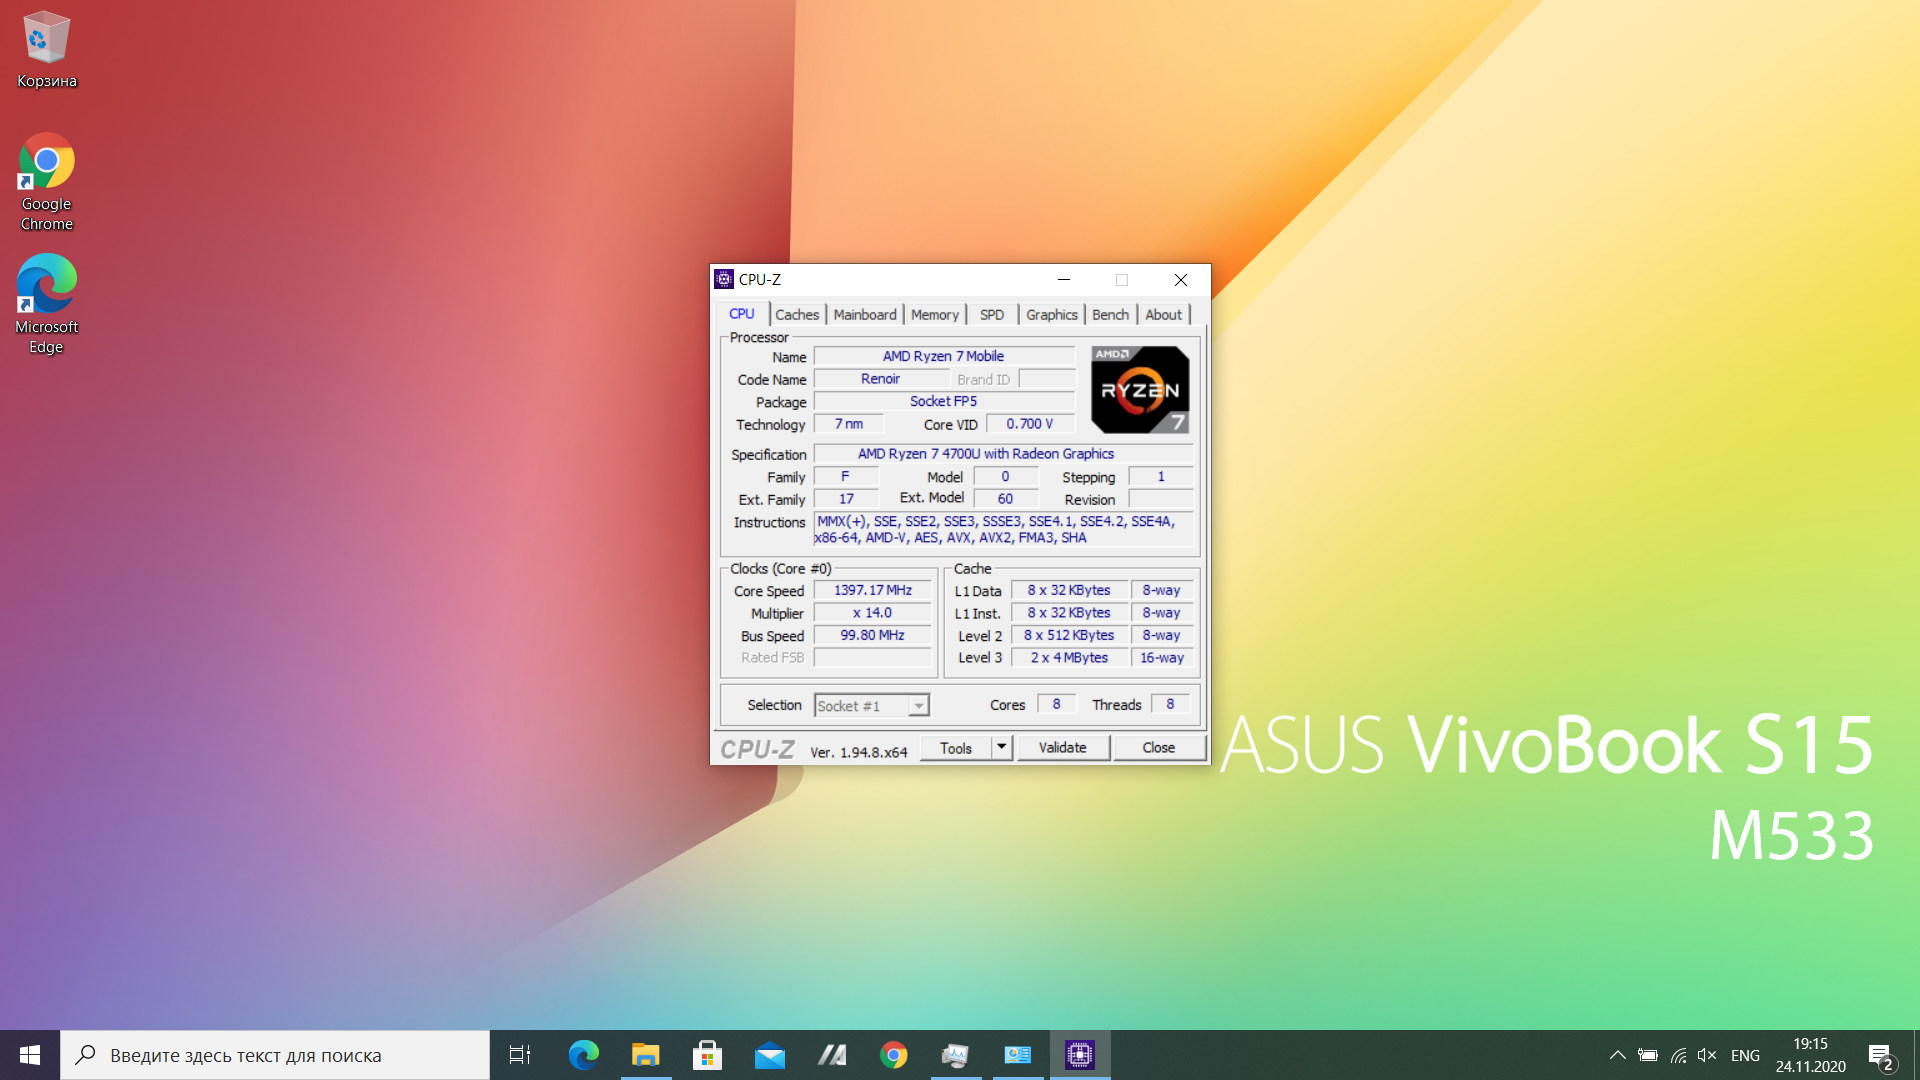Open the Windows Start menu
This screenshot has height=1080, width=1920.
click(x=30, y=1055)
